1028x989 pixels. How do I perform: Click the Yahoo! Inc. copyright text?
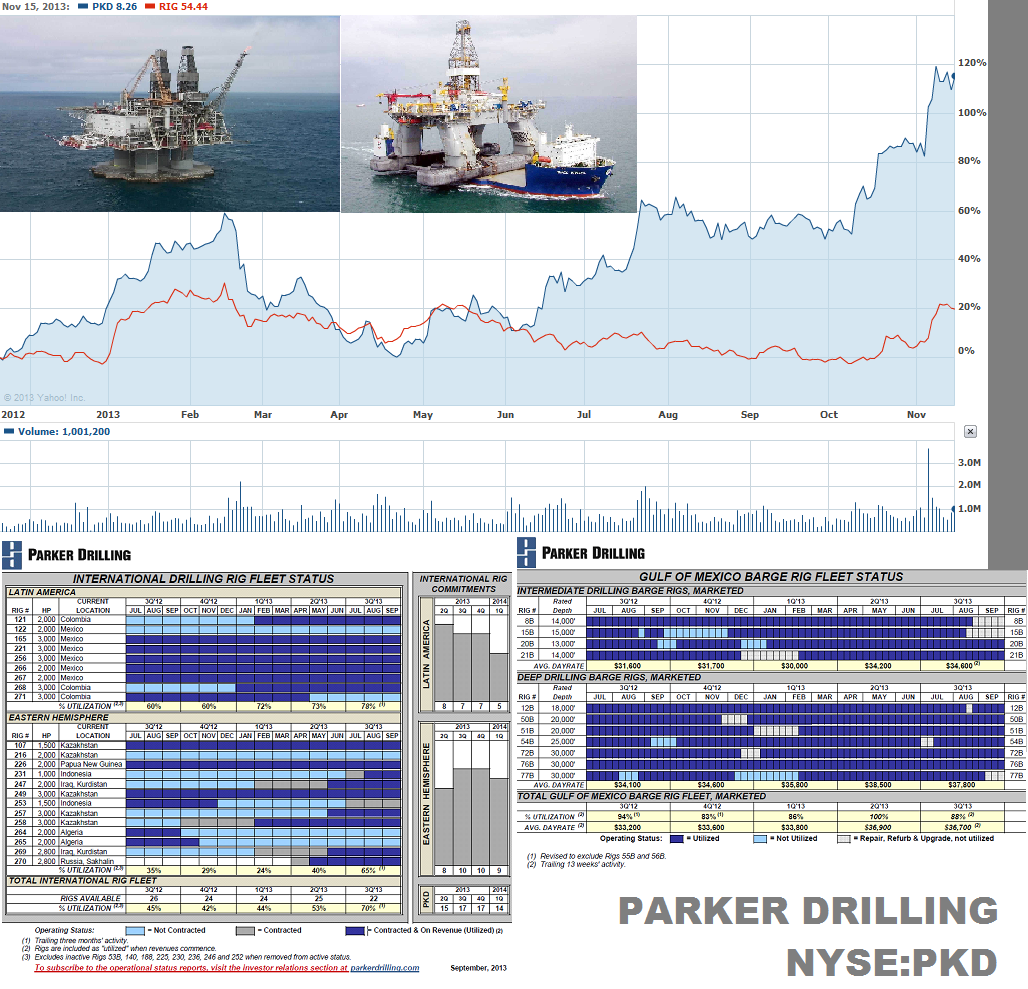44,397
